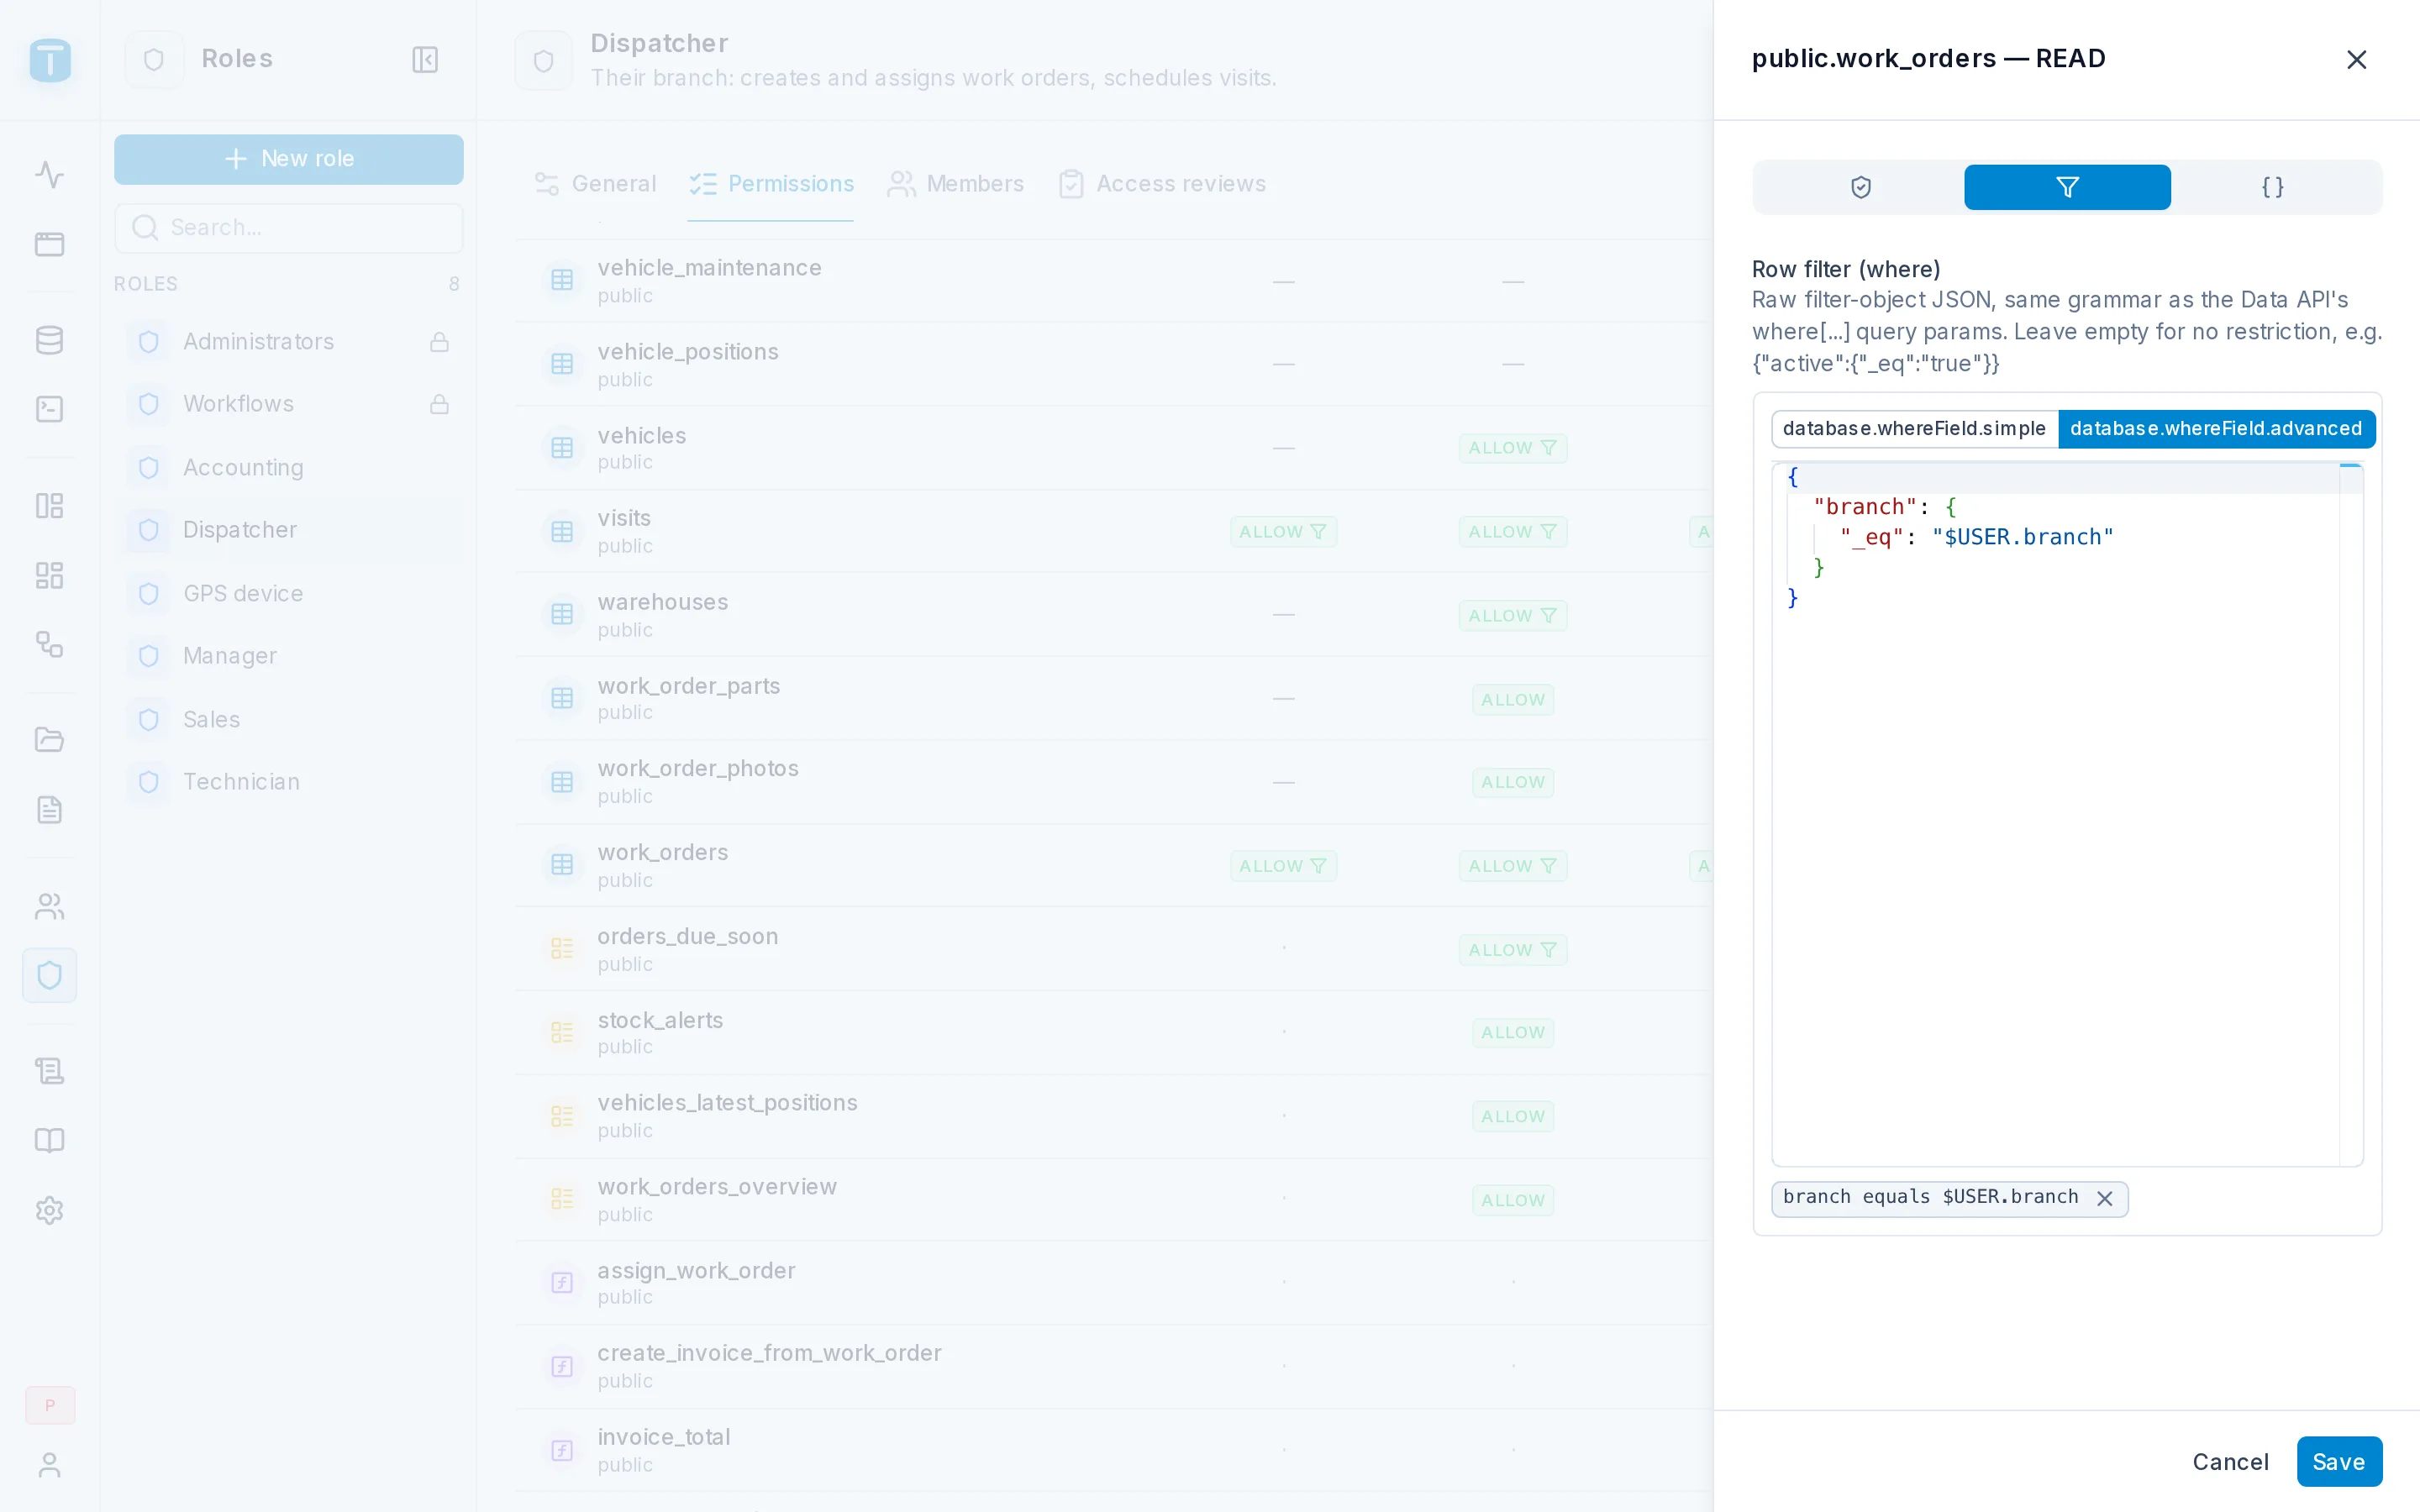The height and width of the screenshot is (1512, 2420).
Task: Open the activity pulse icon in sidebar
Action: click(49, 175)
